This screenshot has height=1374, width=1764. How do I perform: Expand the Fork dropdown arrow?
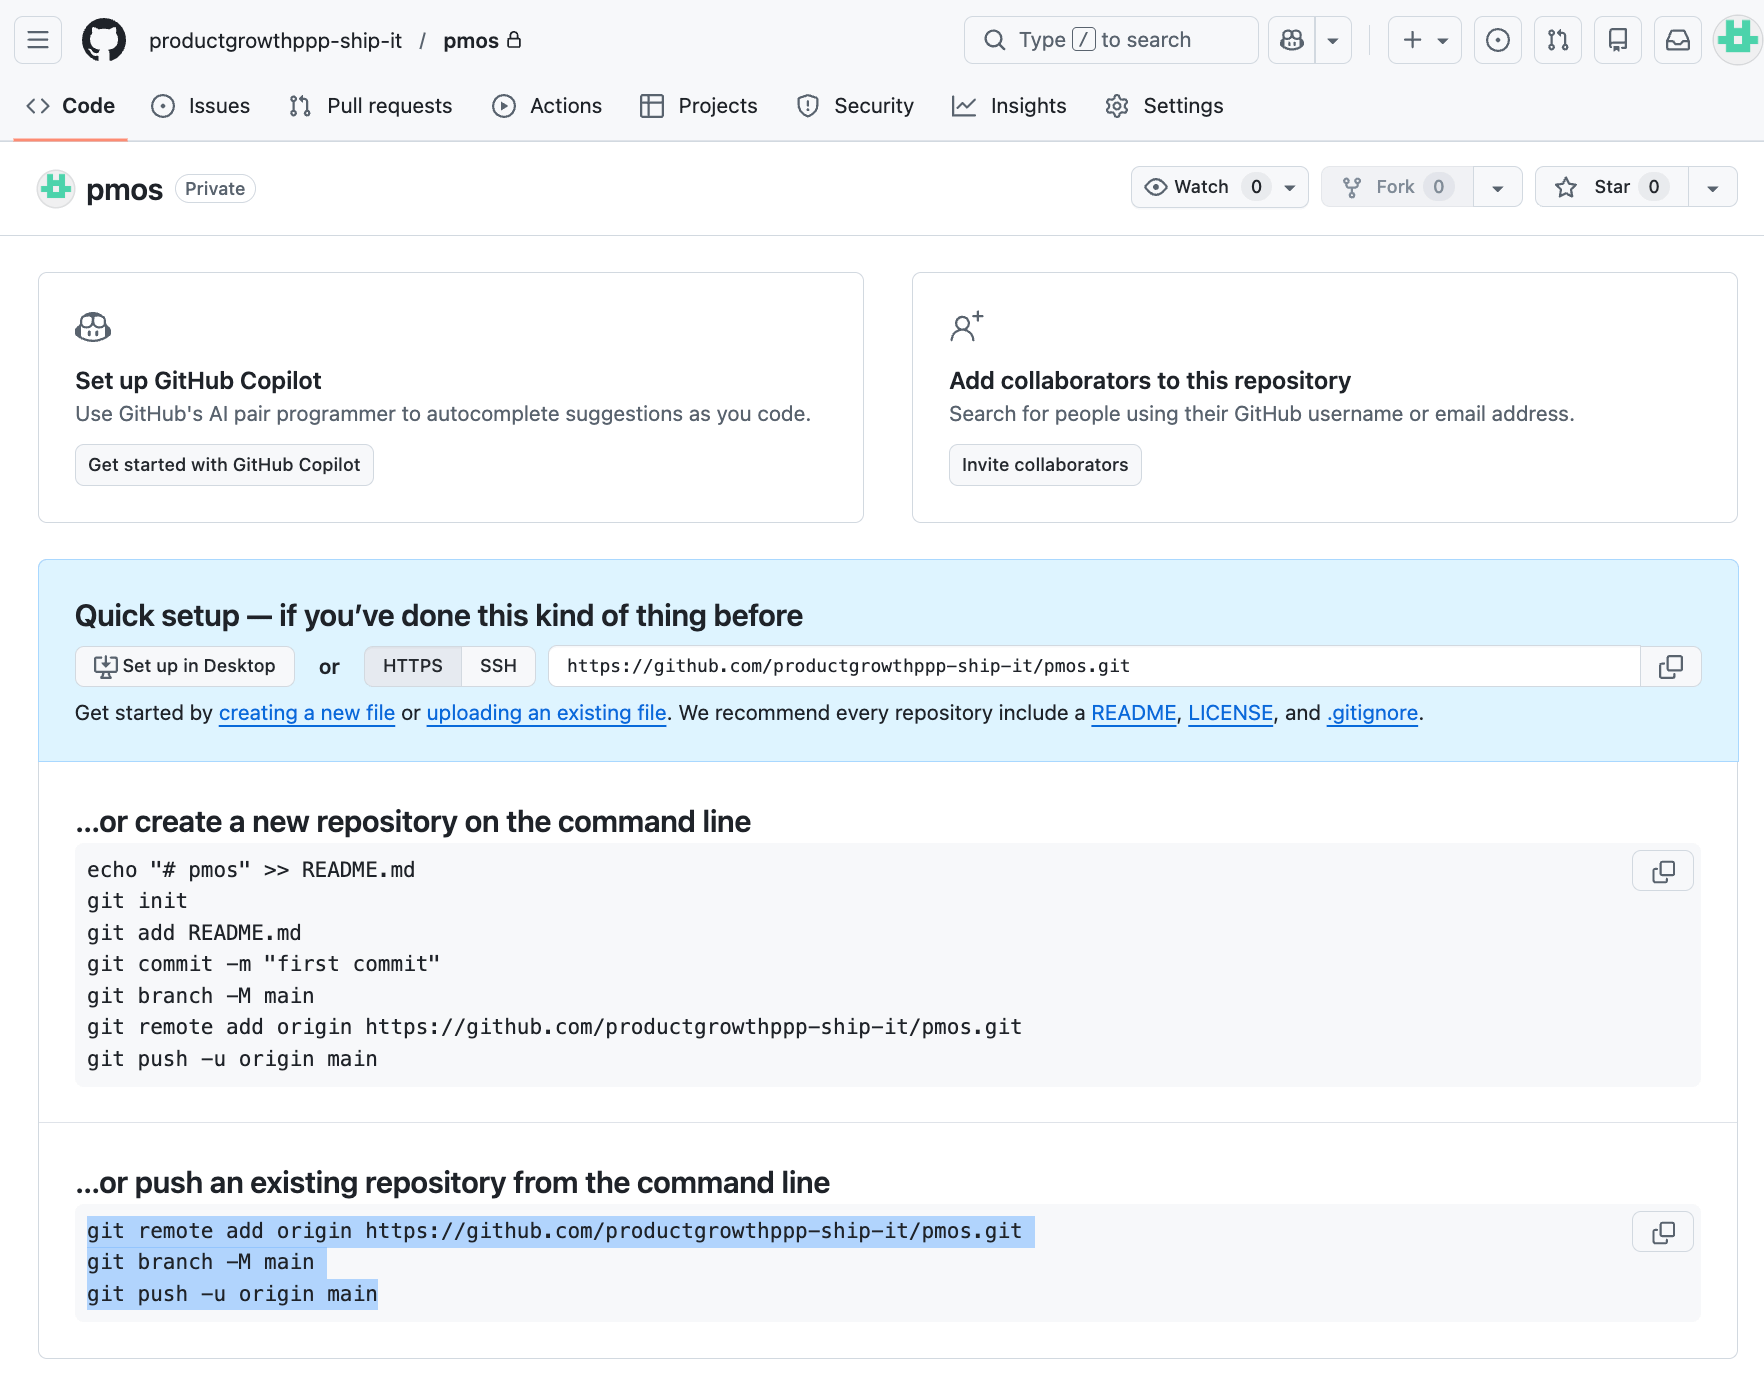coord(1498,187)
